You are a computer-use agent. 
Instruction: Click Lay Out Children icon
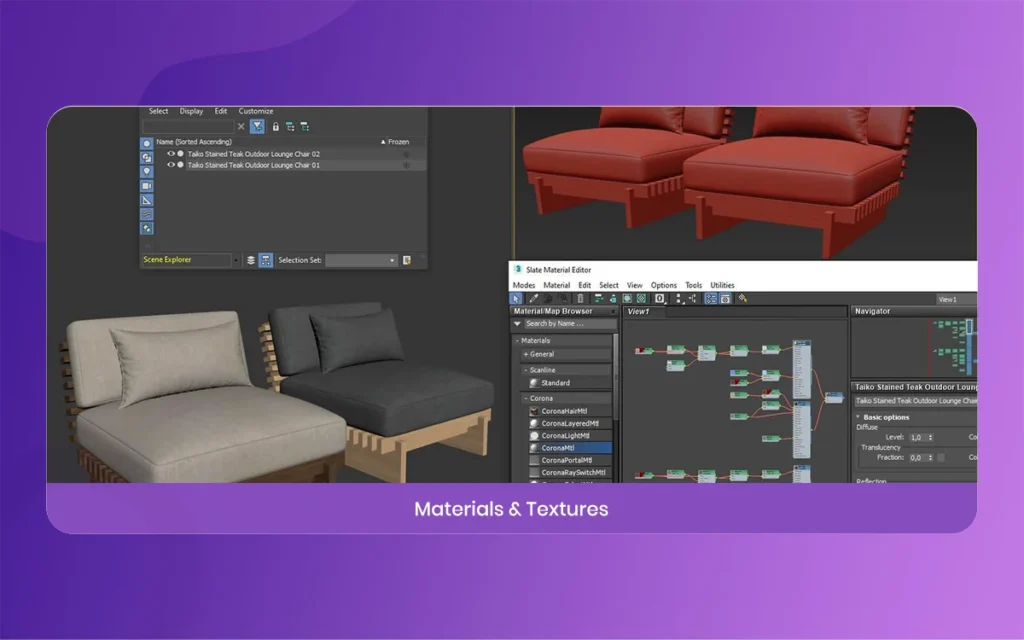coord(692,298)
